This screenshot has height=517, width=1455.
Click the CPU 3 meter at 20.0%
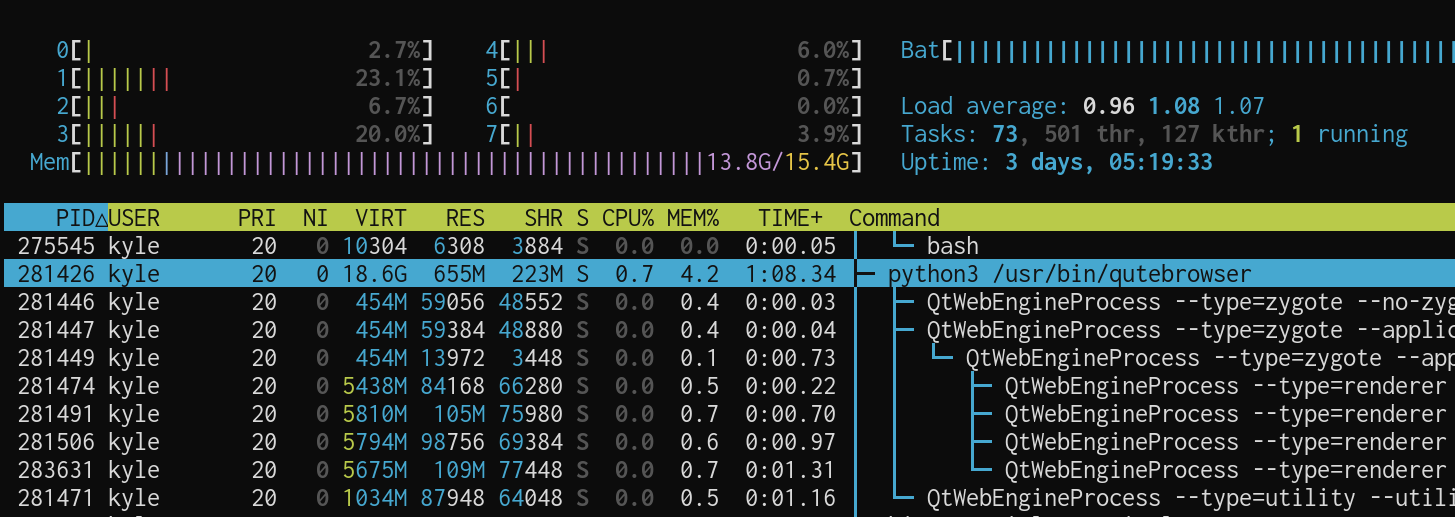coord(244,134)
